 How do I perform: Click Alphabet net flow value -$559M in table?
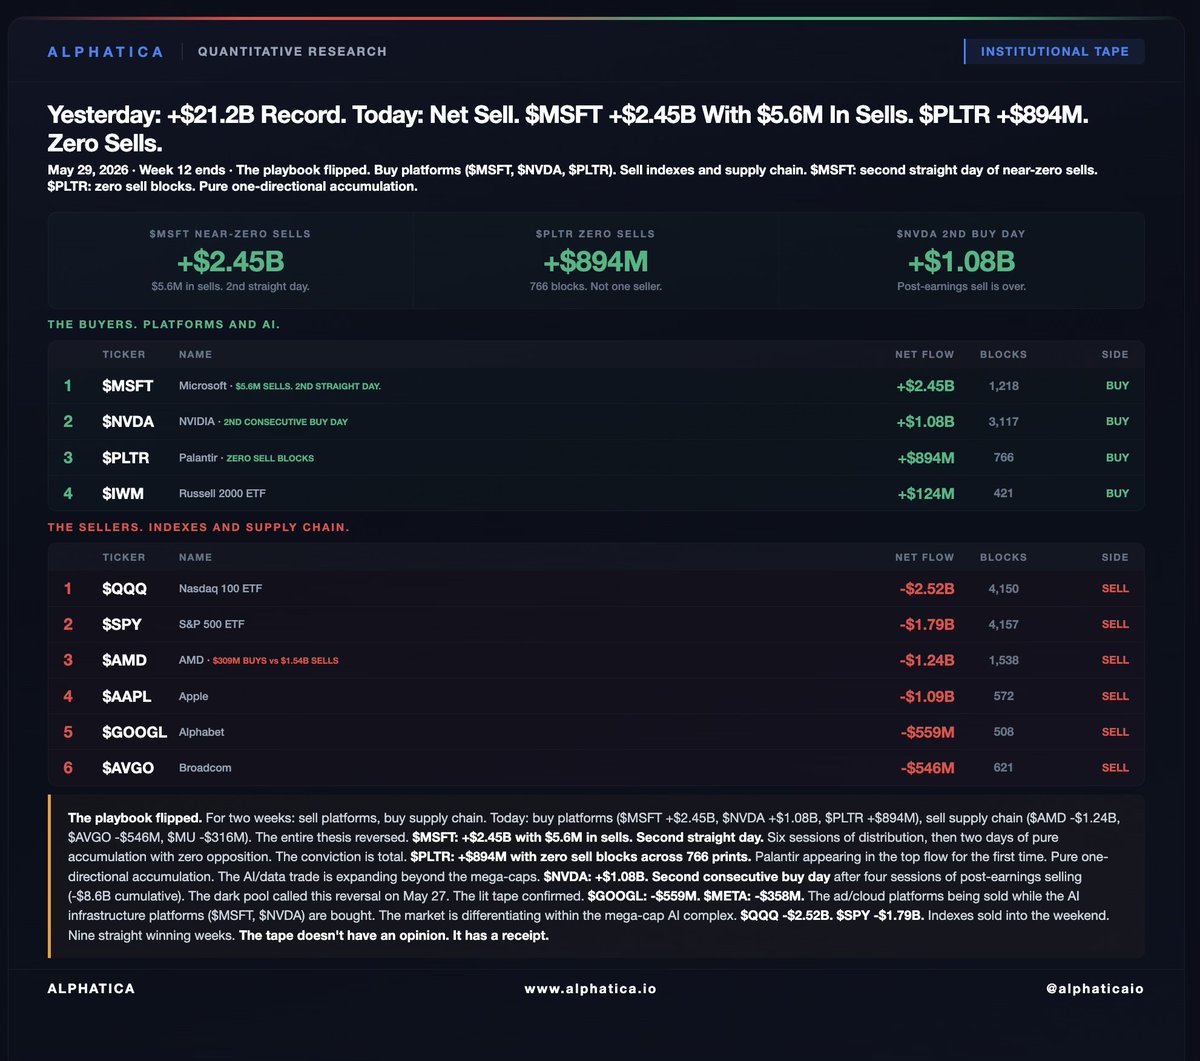pyautogui.click(x=929, y=733)
